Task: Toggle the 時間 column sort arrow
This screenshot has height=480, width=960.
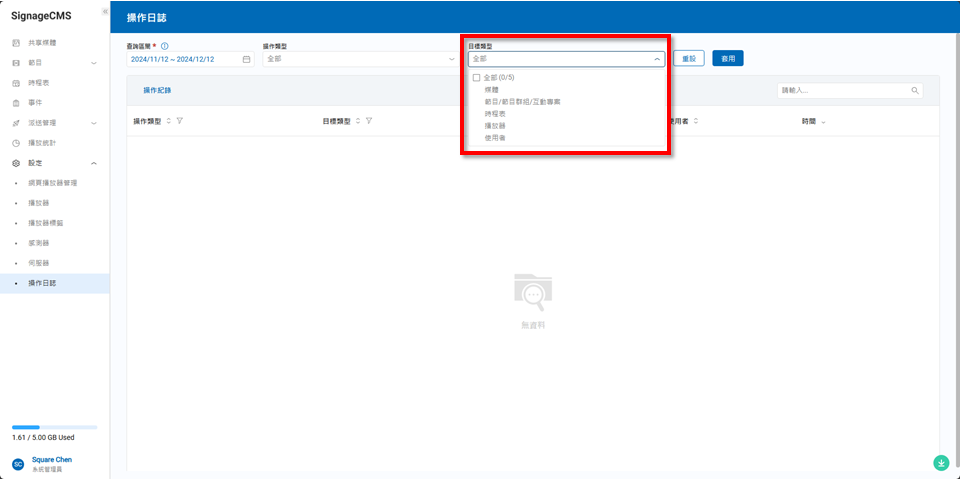Action: coord(823,122)
